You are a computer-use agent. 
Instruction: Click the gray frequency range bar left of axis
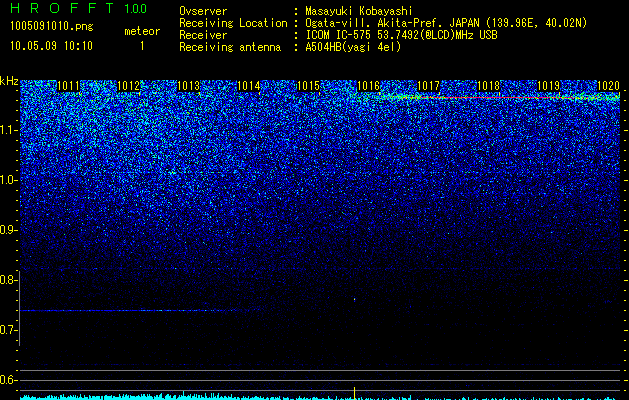click(x=20, y=308)
